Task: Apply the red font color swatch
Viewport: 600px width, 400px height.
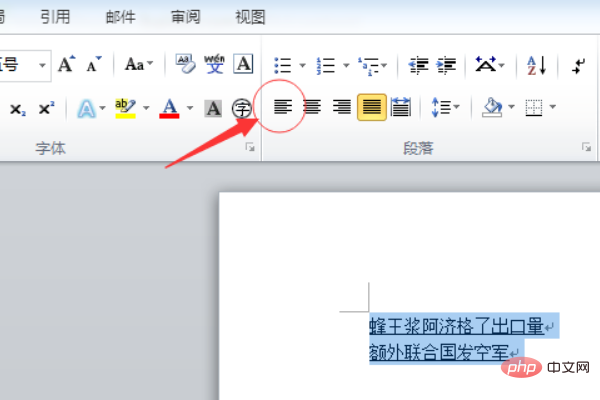Action: 168,108
